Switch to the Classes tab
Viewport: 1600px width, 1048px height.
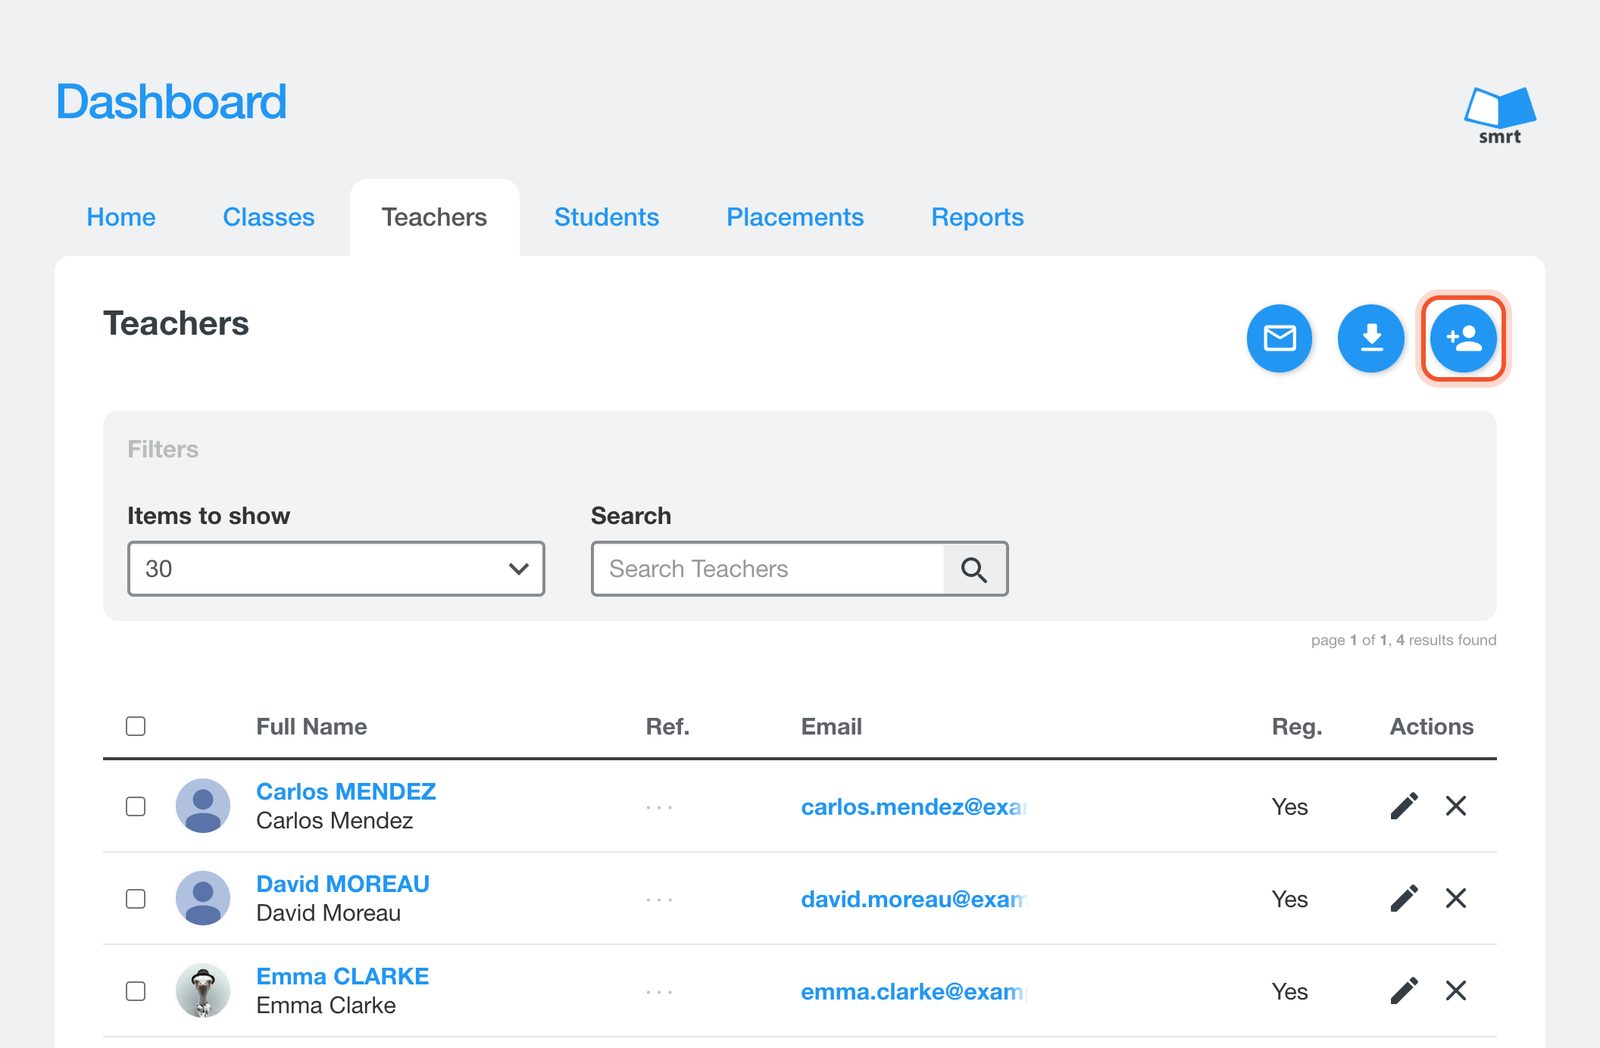[x=269, y=217]
